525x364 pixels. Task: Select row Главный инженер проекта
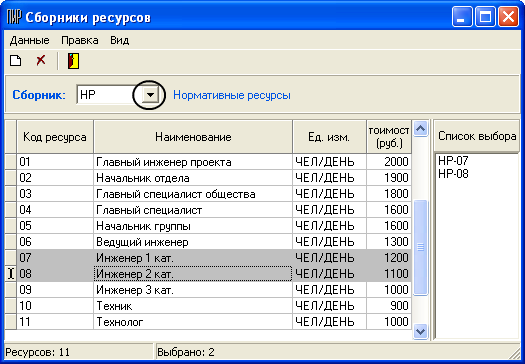193,162
